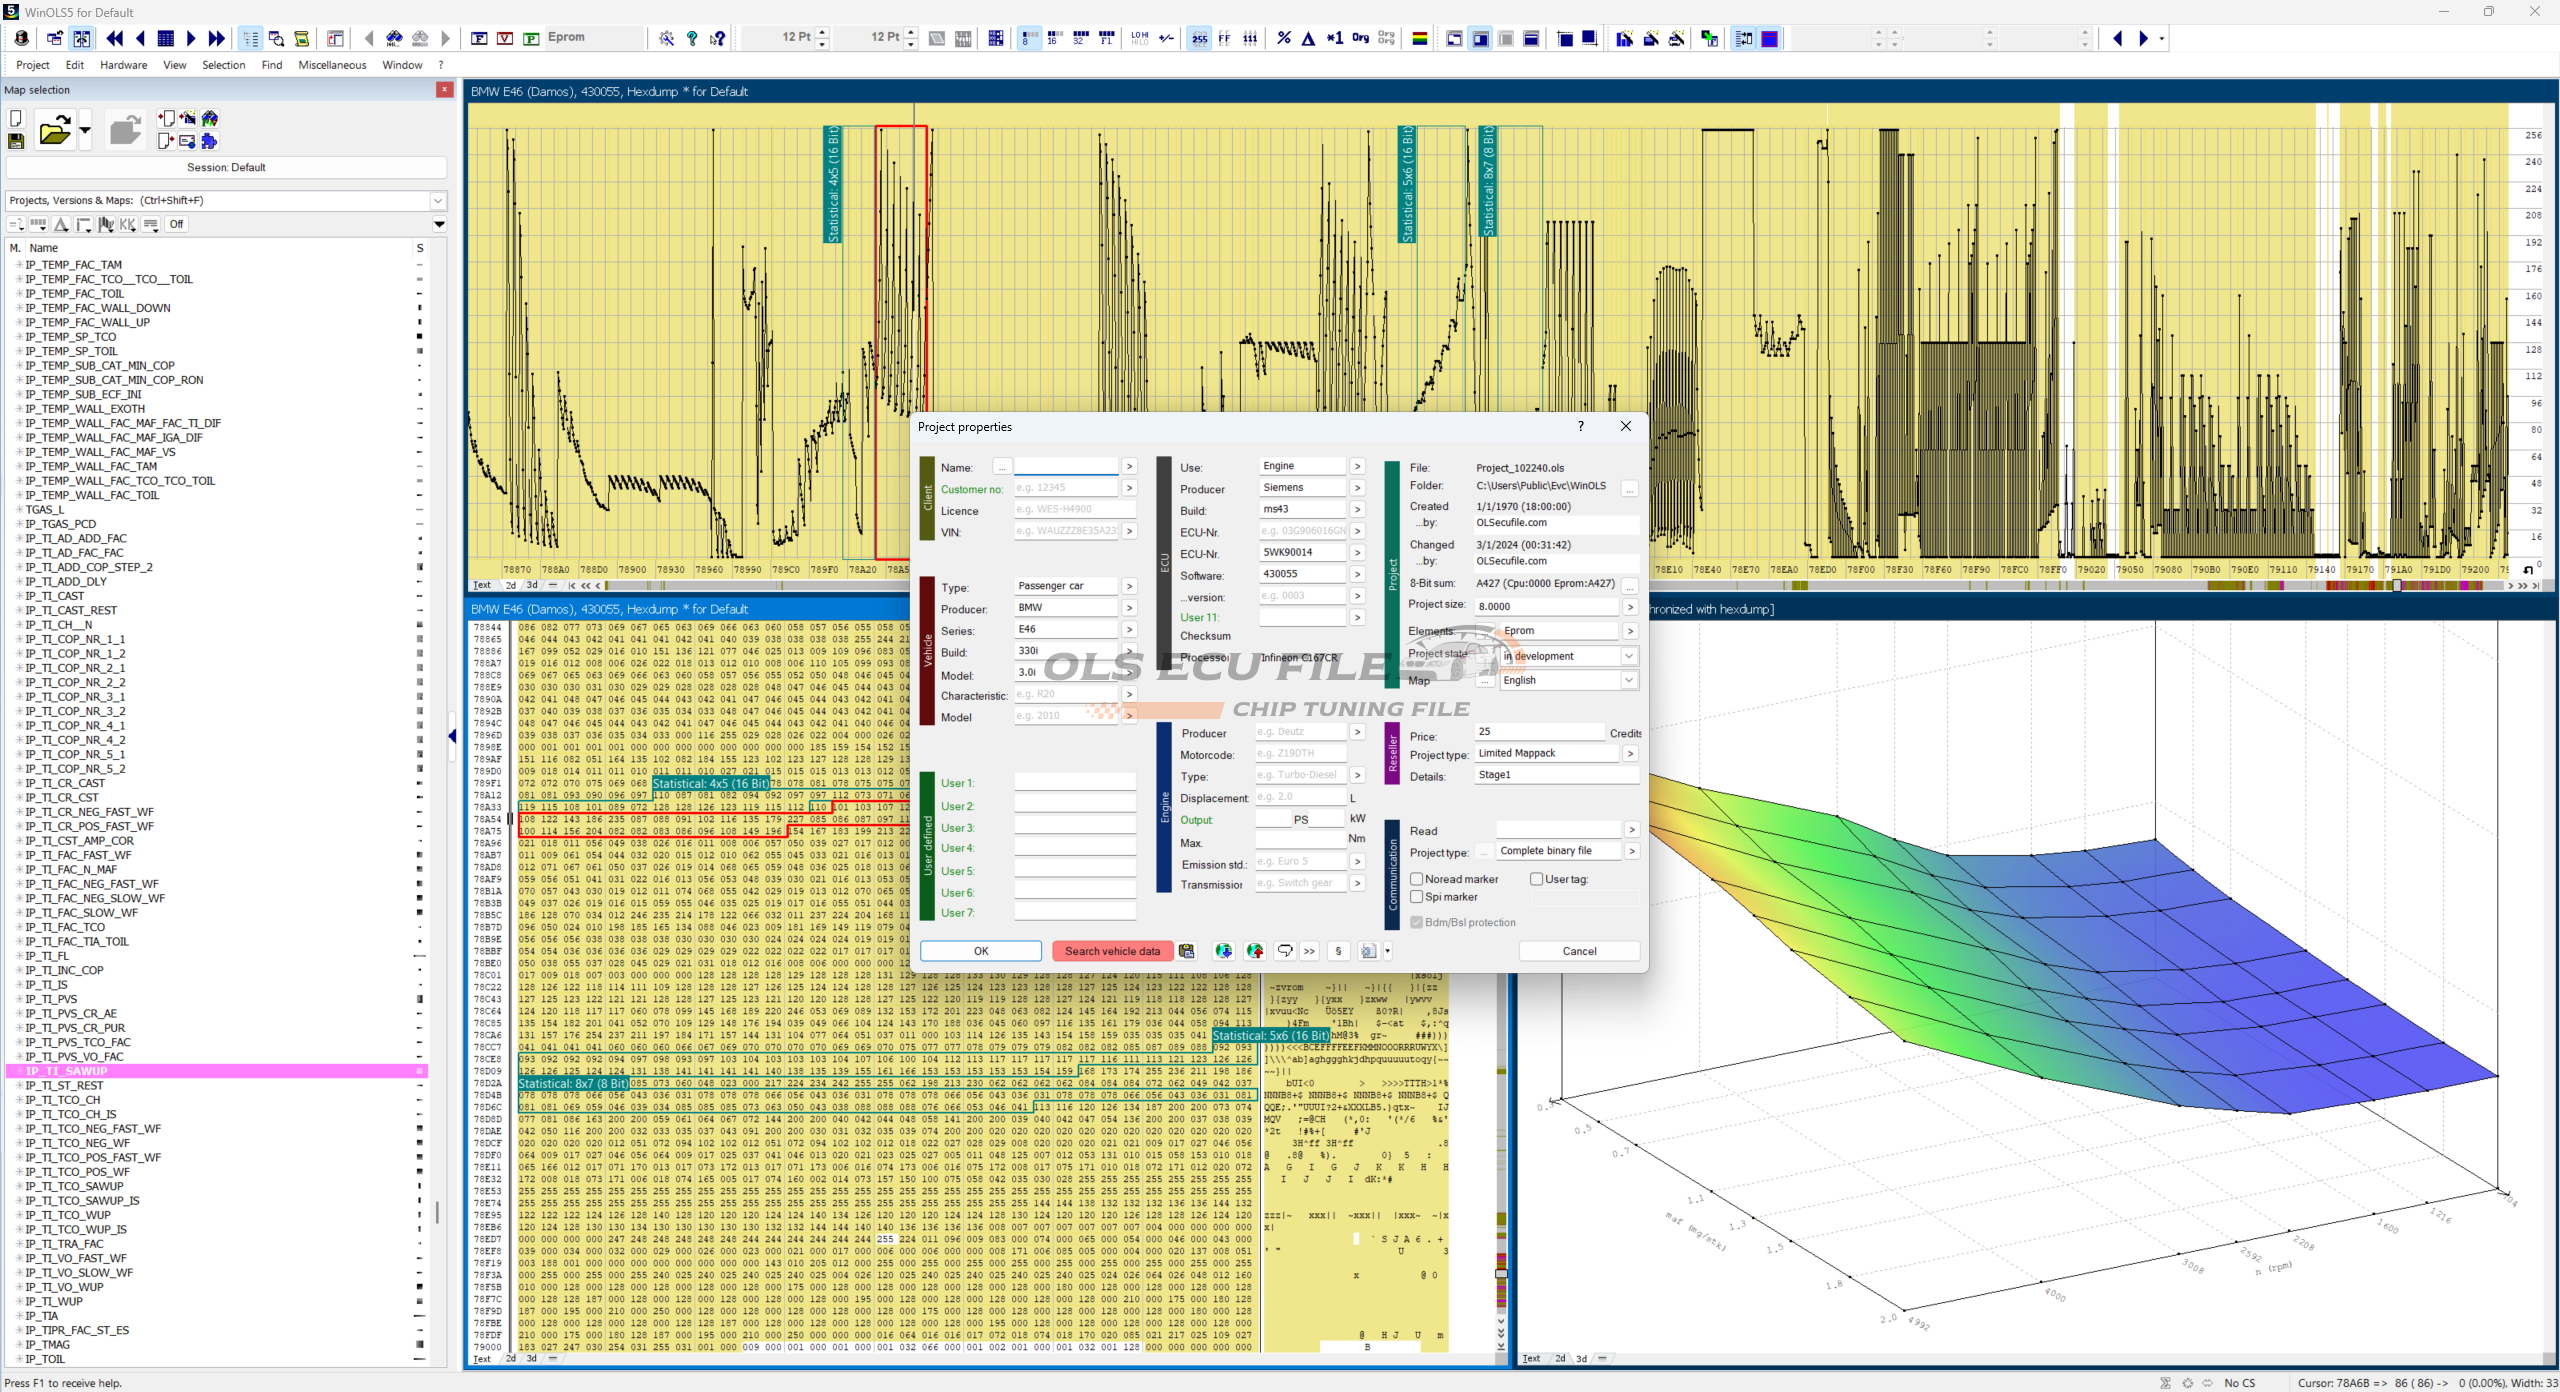This screenshot has width=2560, height=1392.
Task: Click the export globe icon with red arrow
Action: (1255, 951)
